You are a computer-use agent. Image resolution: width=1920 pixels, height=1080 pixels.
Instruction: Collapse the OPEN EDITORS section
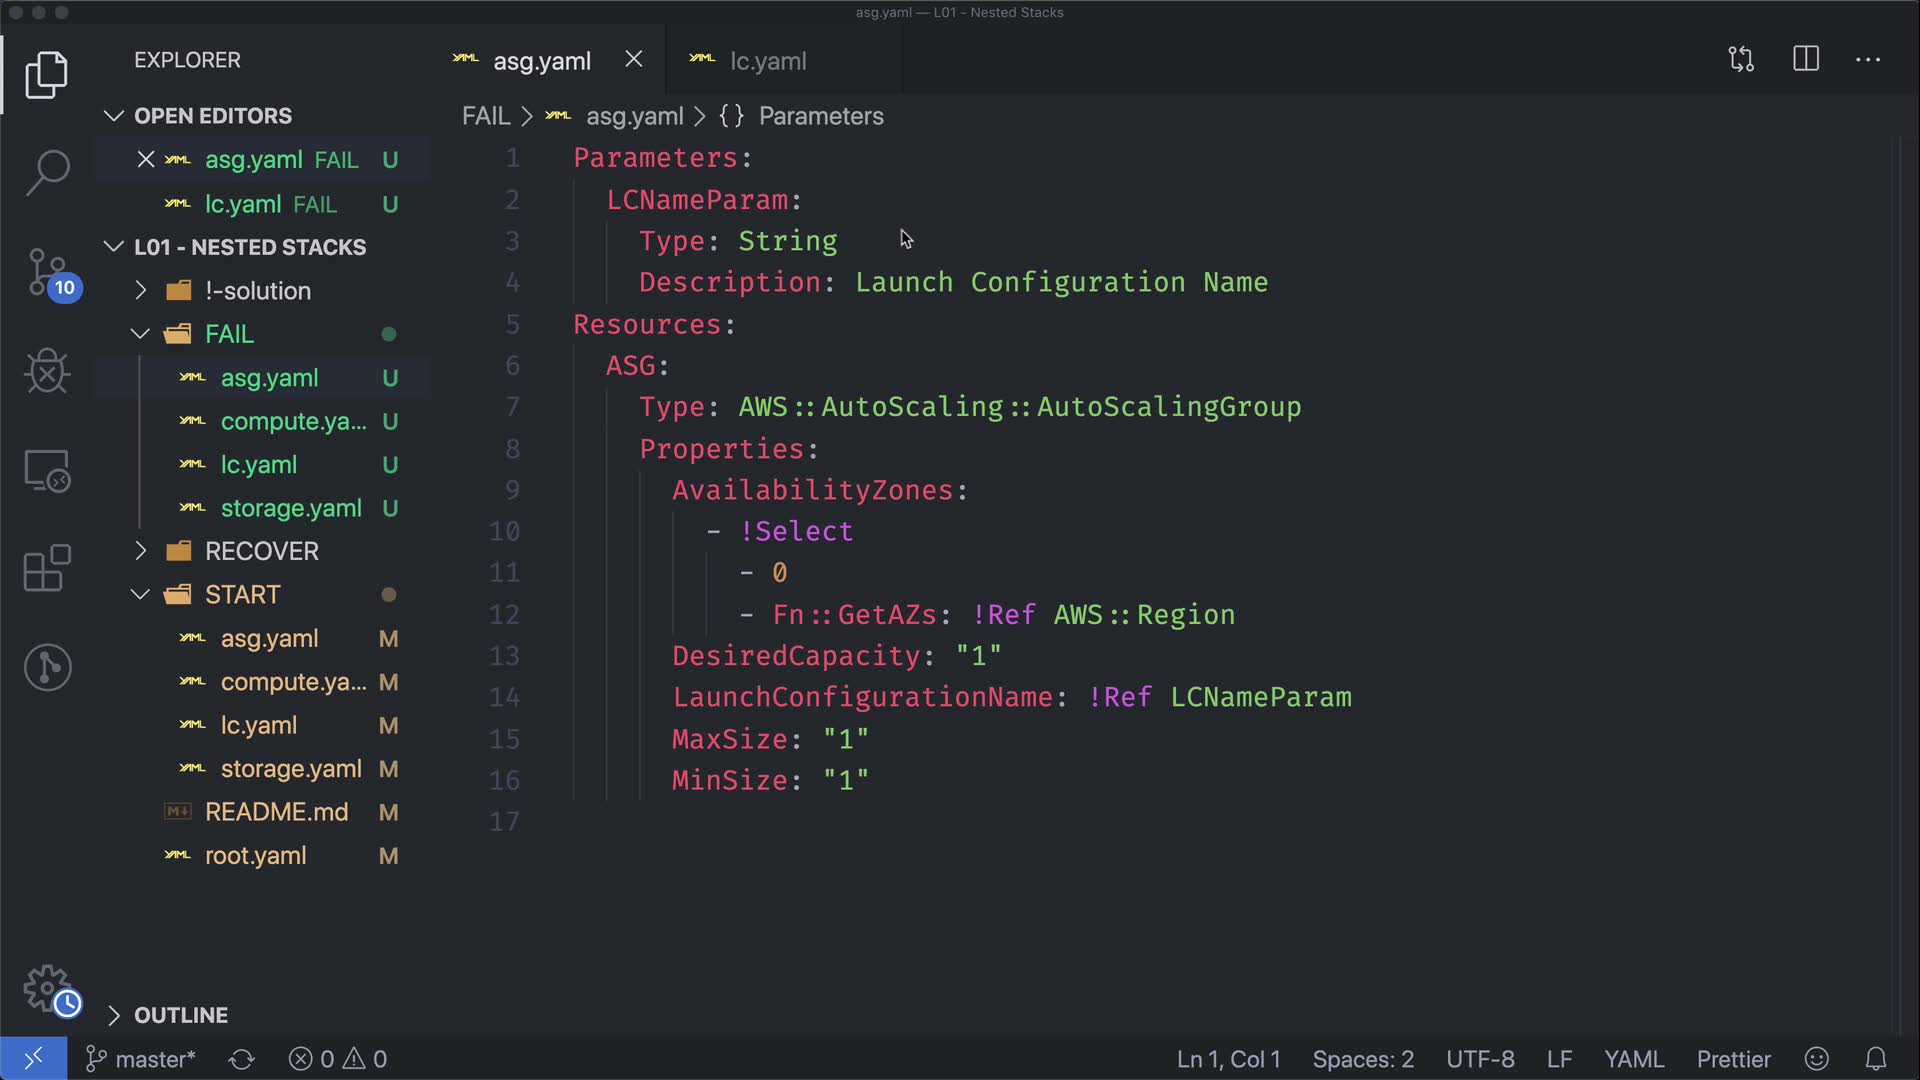coord(113,116)
